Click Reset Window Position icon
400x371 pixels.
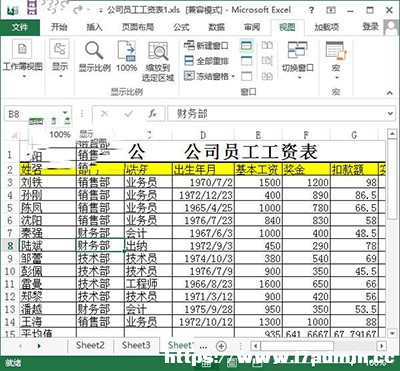(267, 76)
